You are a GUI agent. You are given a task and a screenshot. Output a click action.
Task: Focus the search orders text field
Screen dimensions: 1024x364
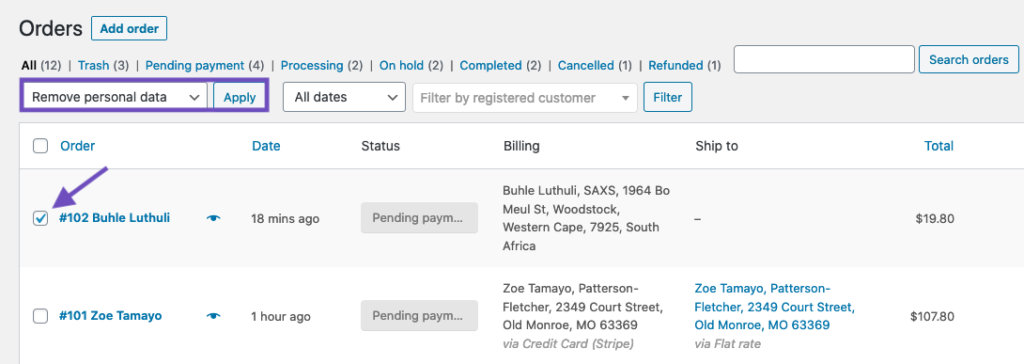pos(824,59)
